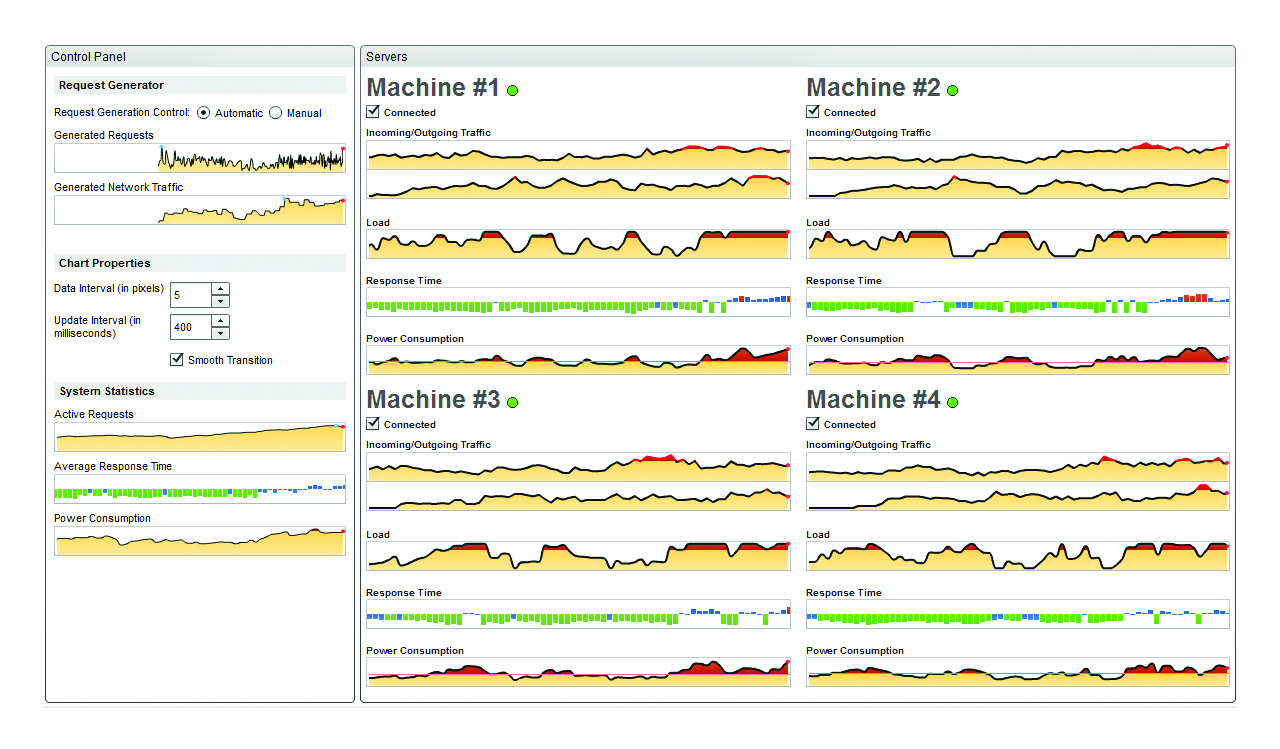
Task: Disable the Smooth Transition checkbox
Action: 177,359
